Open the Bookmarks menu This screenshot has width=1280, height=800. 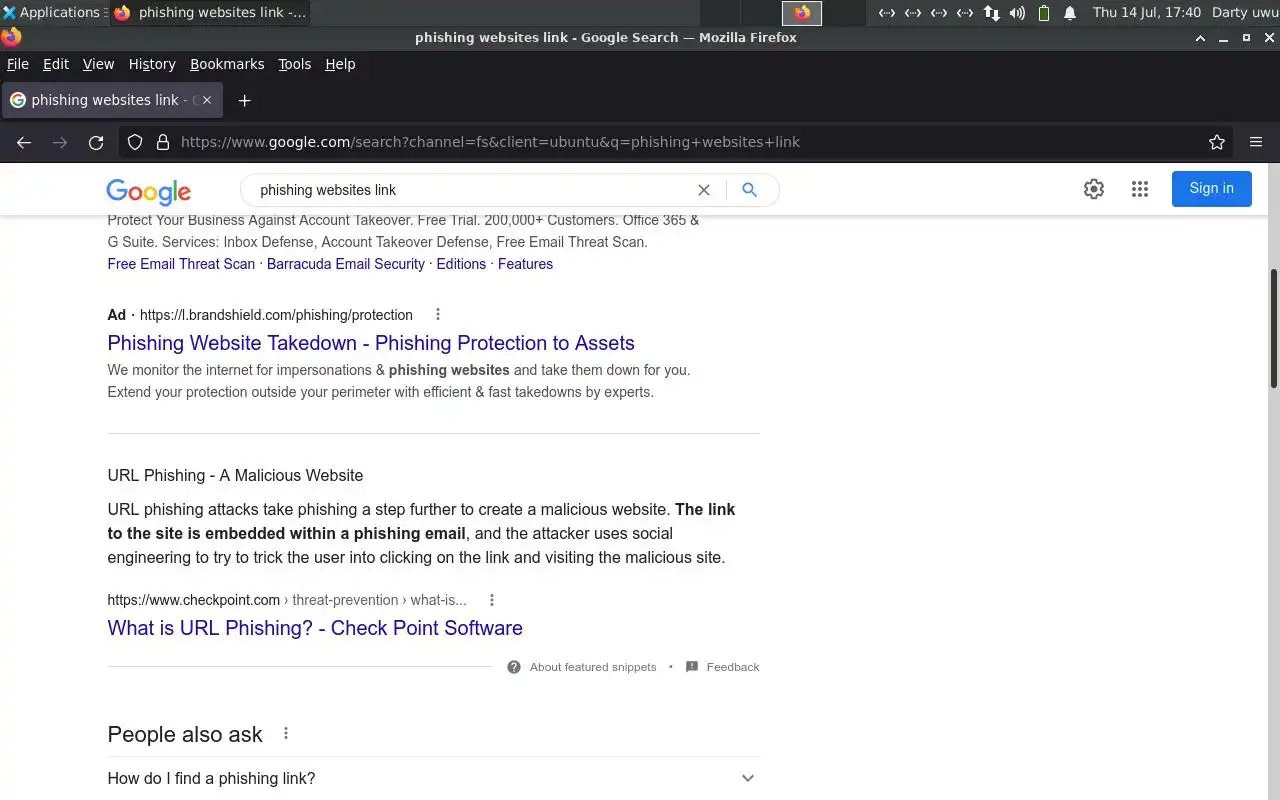click(x=227, y=64)
